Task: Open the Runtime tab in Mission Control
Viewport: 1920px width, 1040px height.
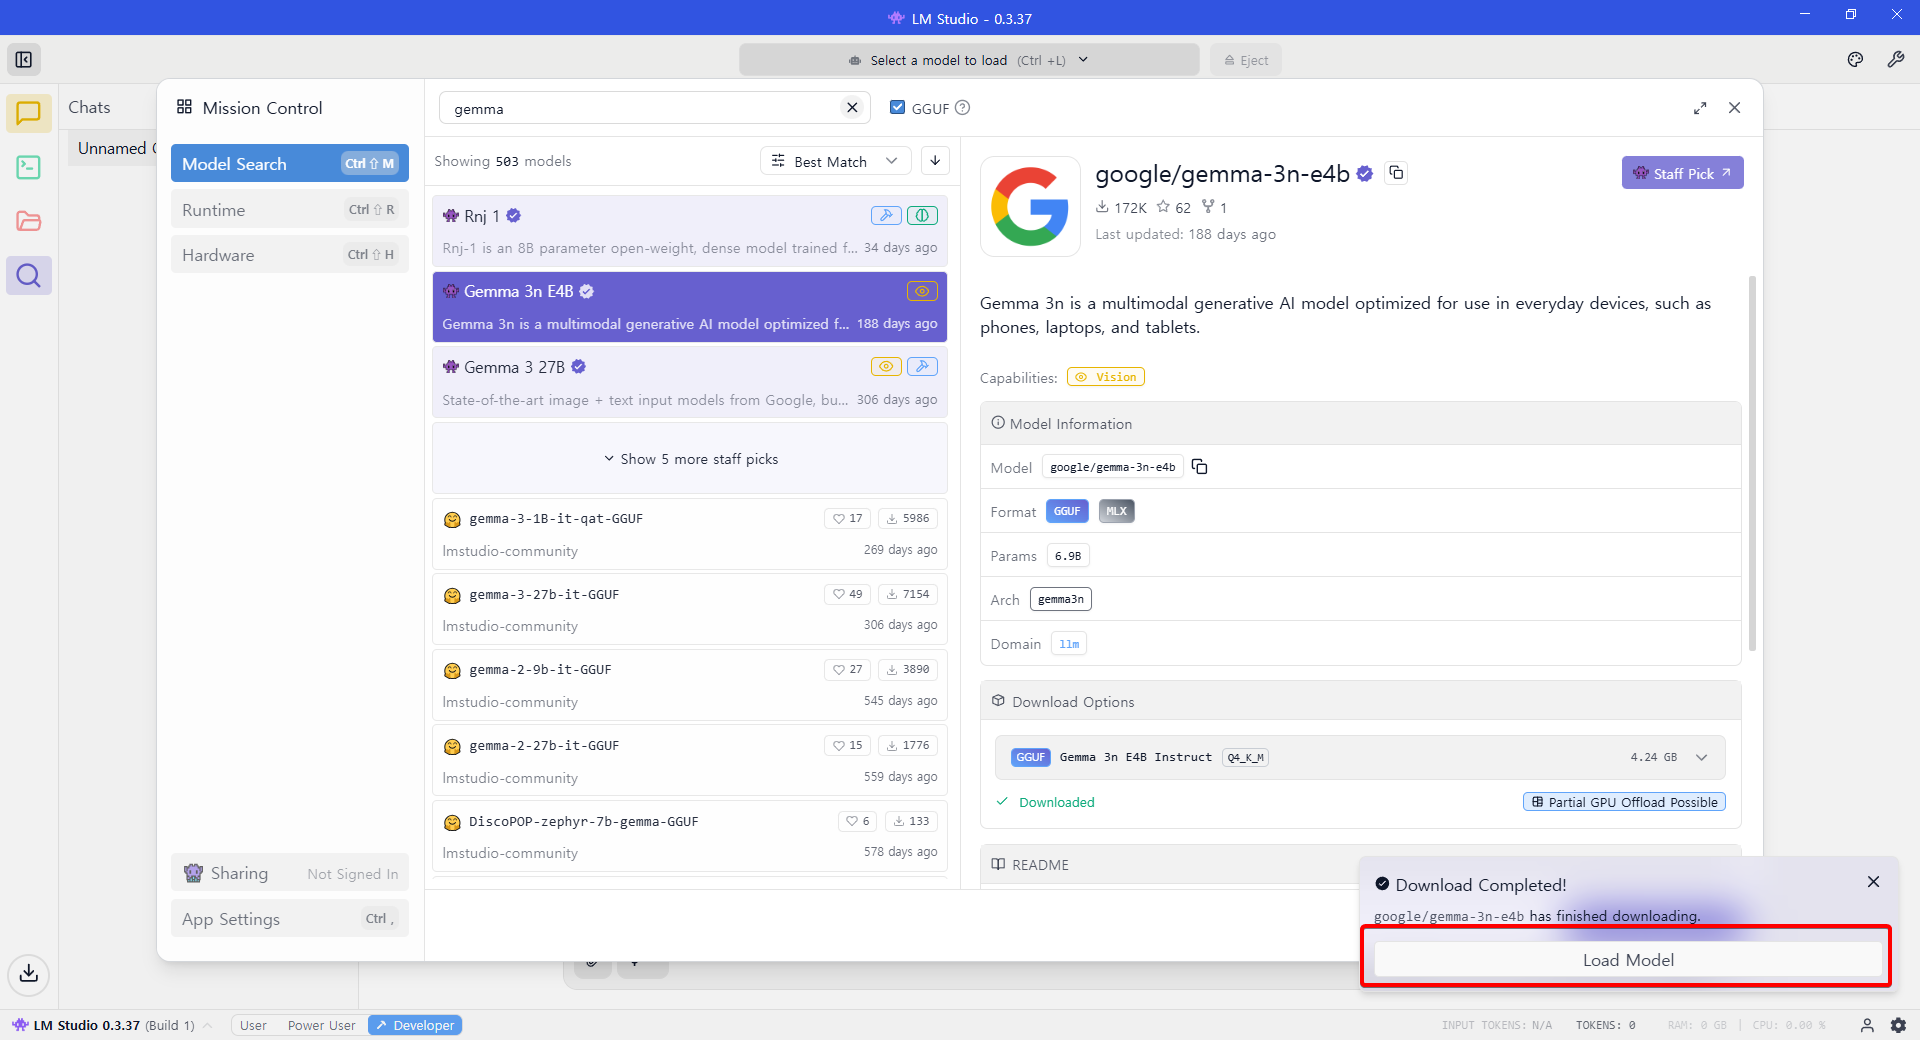Action: pyautogui.click(x=289, y=210)
